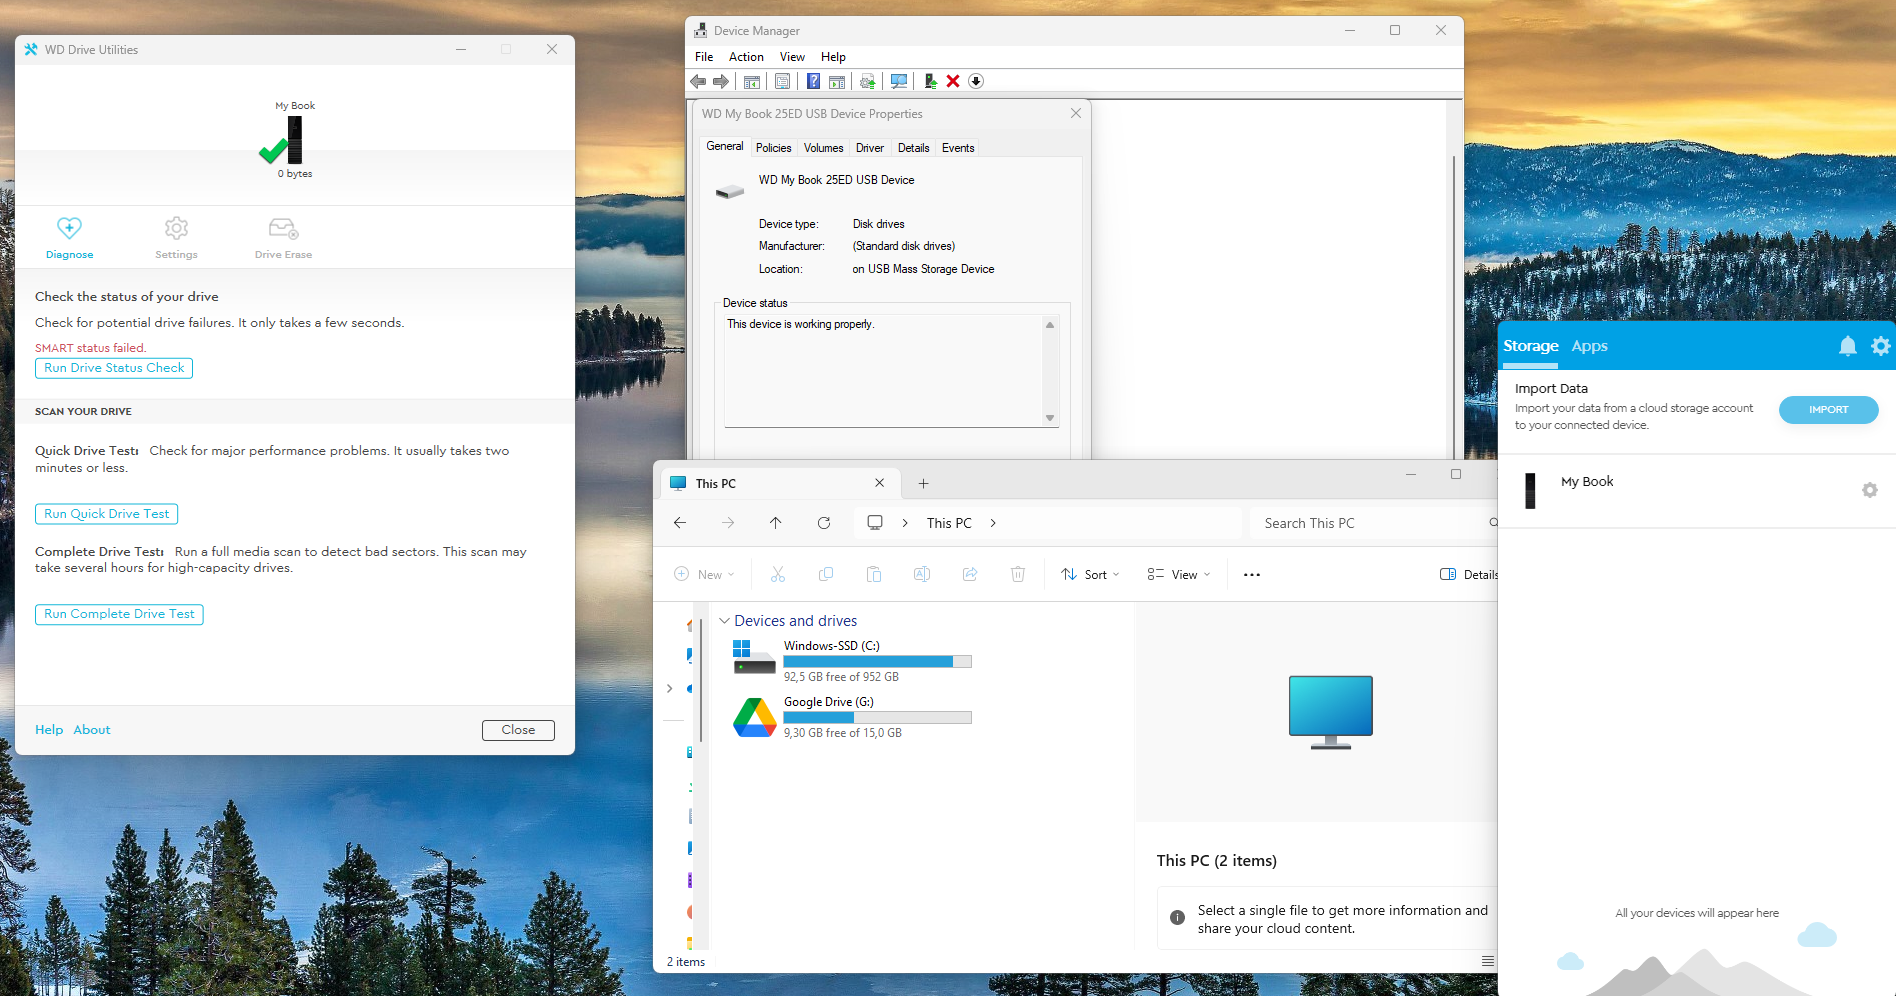Click the Properties toolbar icon in Device Manager
1896x996 pixels.
[x=783, y=81]
